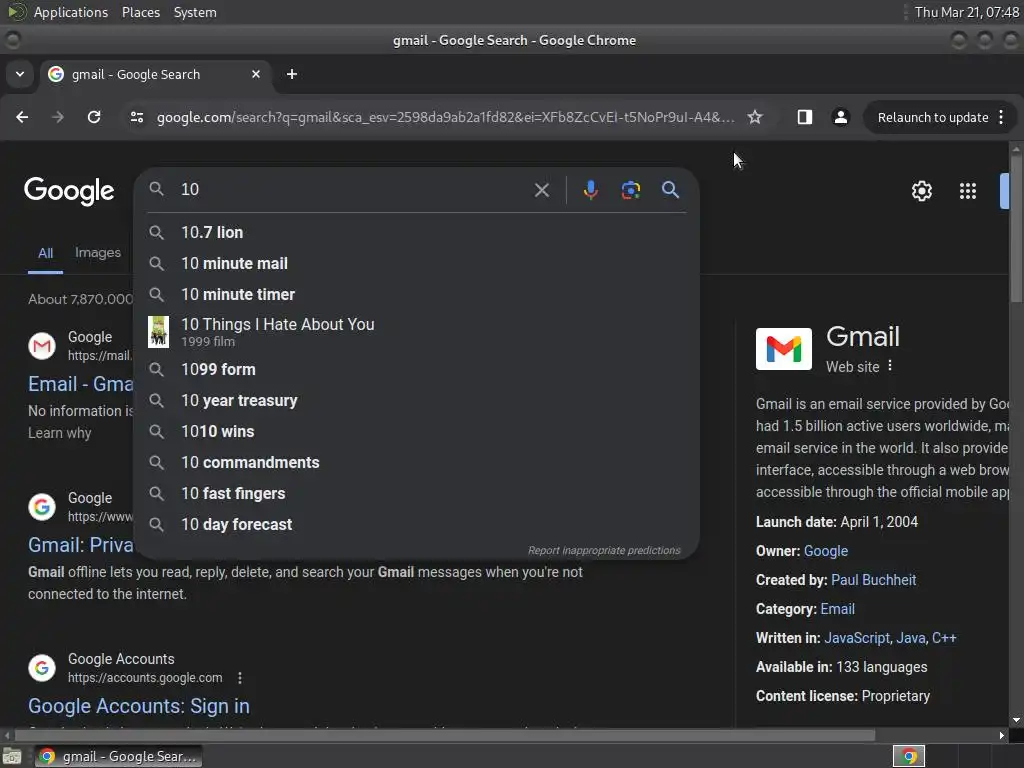Click Google Accounts result favicon
This screenshot has height=768, width=1024.
click(x=42, y=668)
